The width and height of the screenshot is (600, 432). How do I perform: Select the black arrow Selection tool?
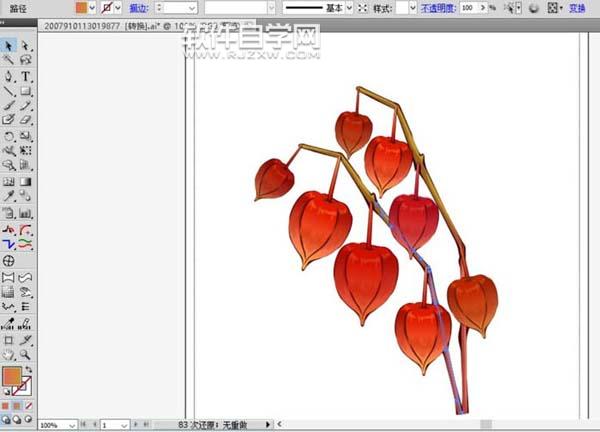pyautogui.click(x=9, y=46)
